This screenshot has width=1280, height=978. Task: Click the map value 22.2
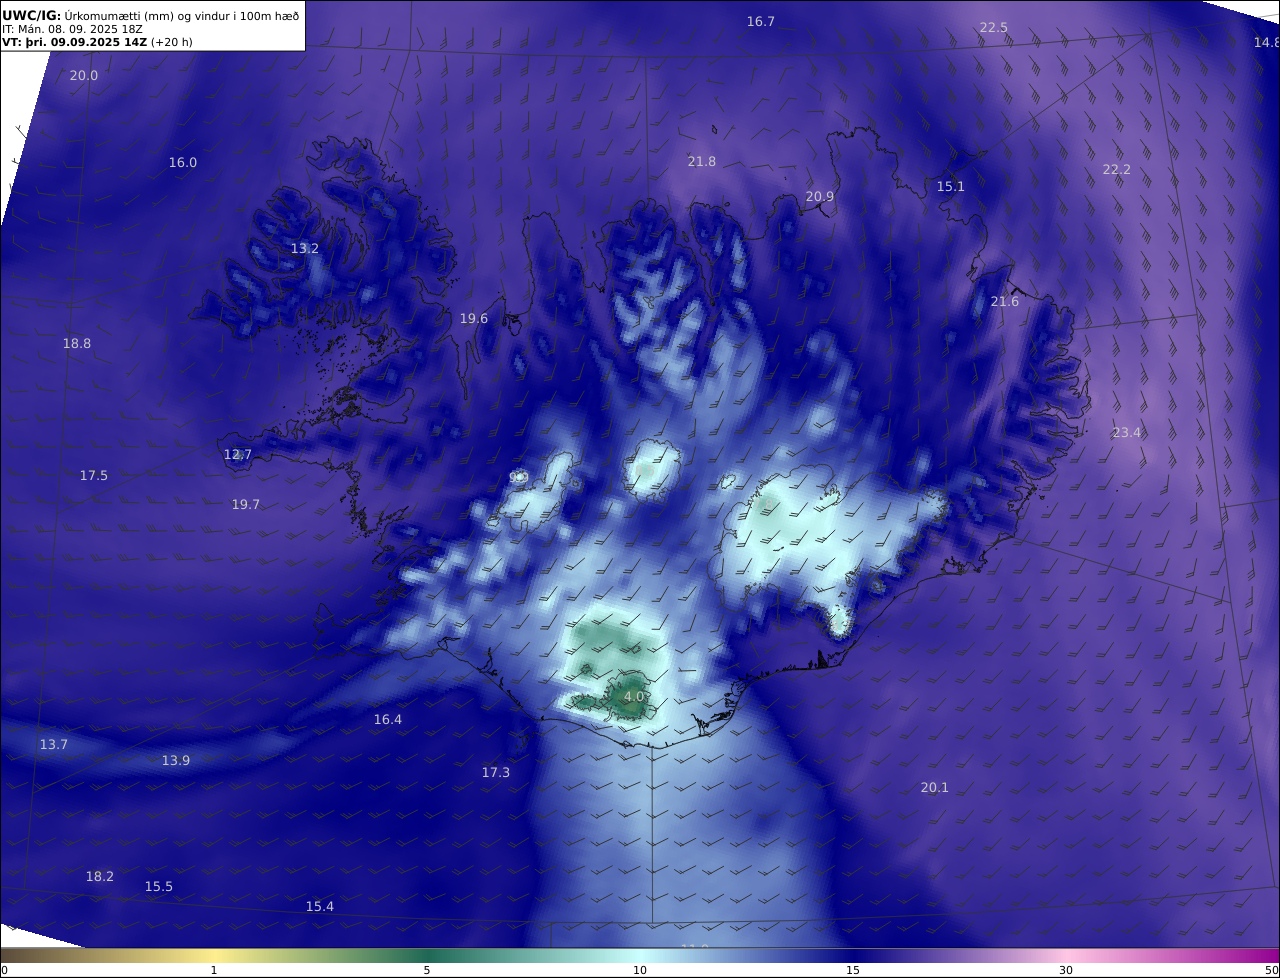click(x=1117, y=170)
